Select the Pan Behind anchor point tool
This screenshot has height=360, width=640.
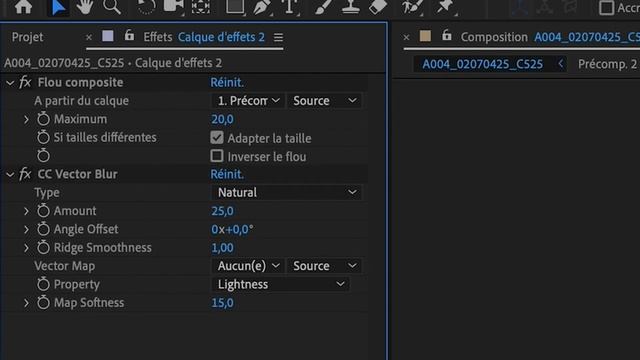tap(201, 7)
